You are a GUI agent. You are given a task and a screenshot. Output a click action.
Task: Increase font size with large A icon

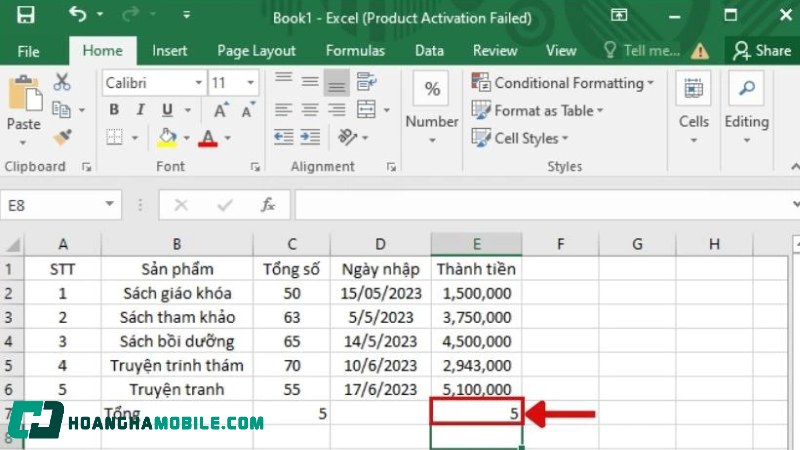(x=219, y=110)
